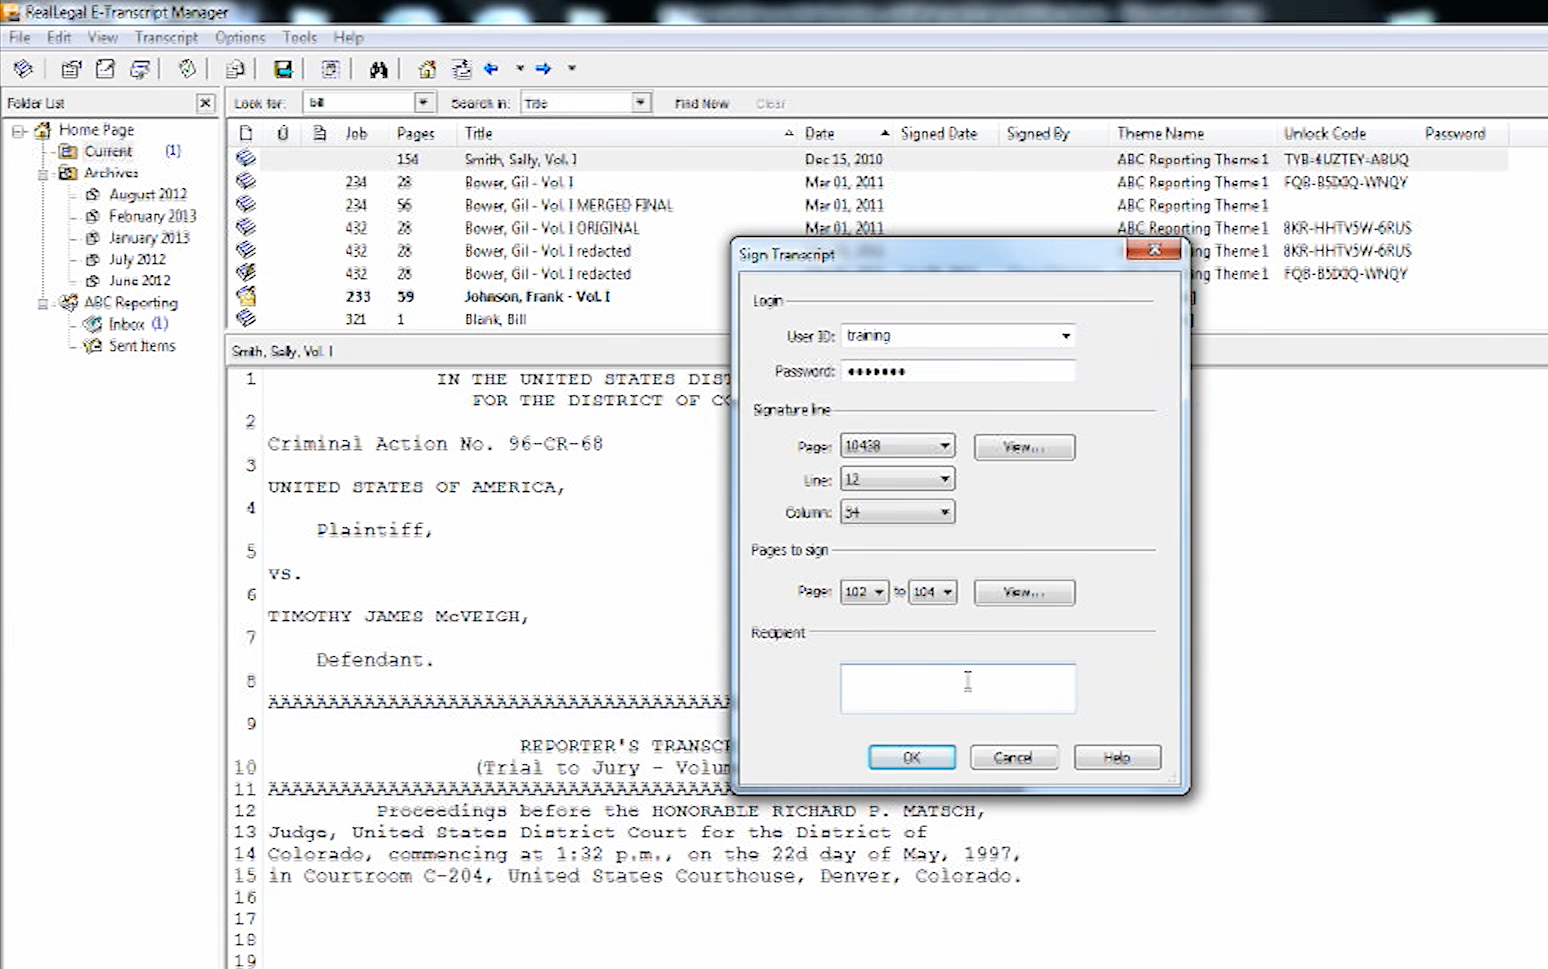Select the Sent Items folder
Viewport: 1548px width, 969px height.
(141, 346)
